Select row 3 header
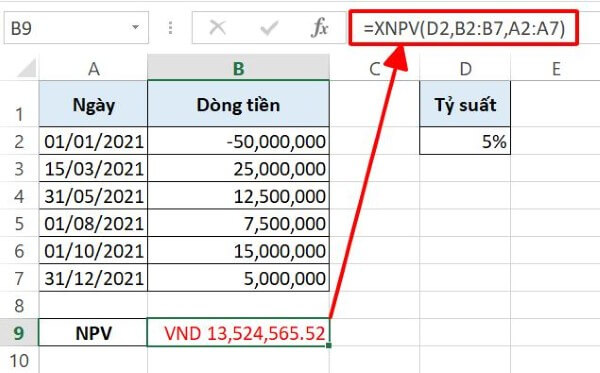The height and width of the screenshot is (373, 600). tap(19, 169)
